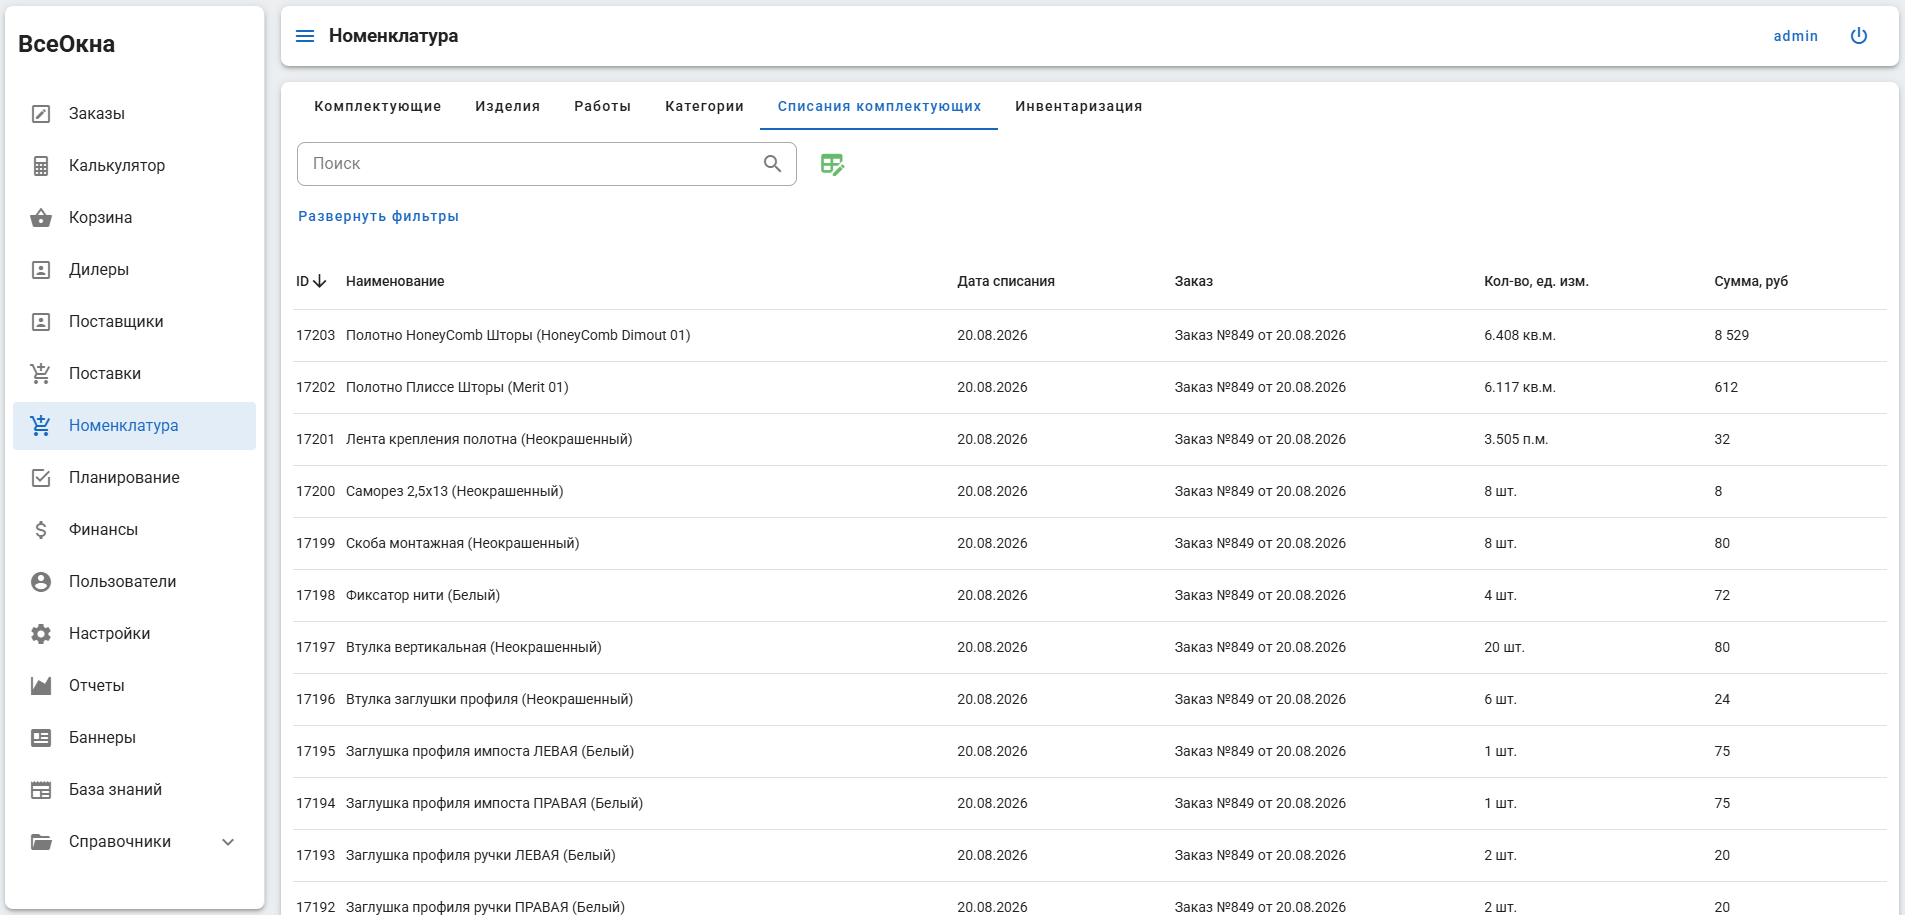The image size is (1905, 915).
Task: Click the 17198 ID cell
Action: tap(316, 595)
